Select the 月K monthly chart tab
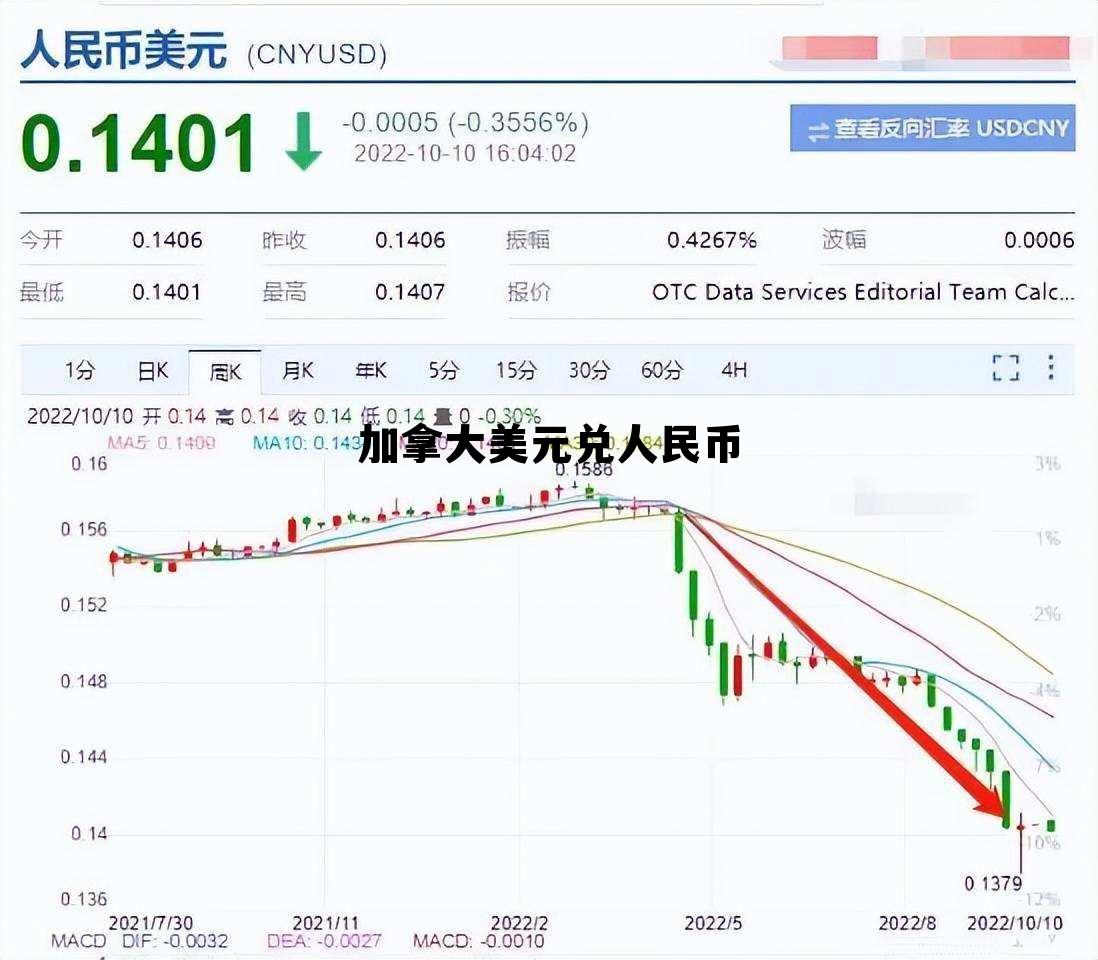 coord(299,370)
